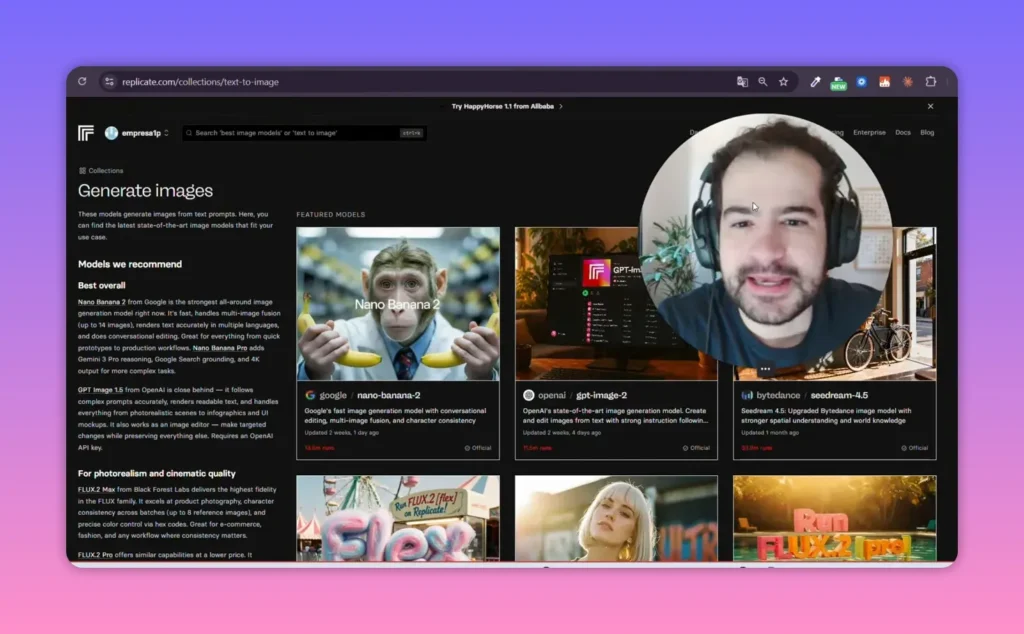The image size is (1024, 634).
Task: Open the three-dot menu under webcam bubble
Action: pos(765,369)
